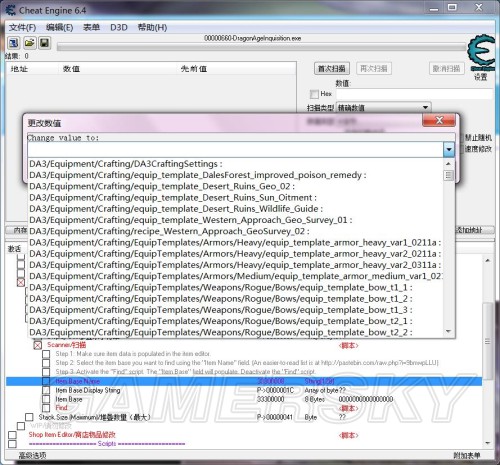The image size is (500, 465).
Task: Select equip_template_bow_t1_1 list entry
Action: click(x=221, y=287)
